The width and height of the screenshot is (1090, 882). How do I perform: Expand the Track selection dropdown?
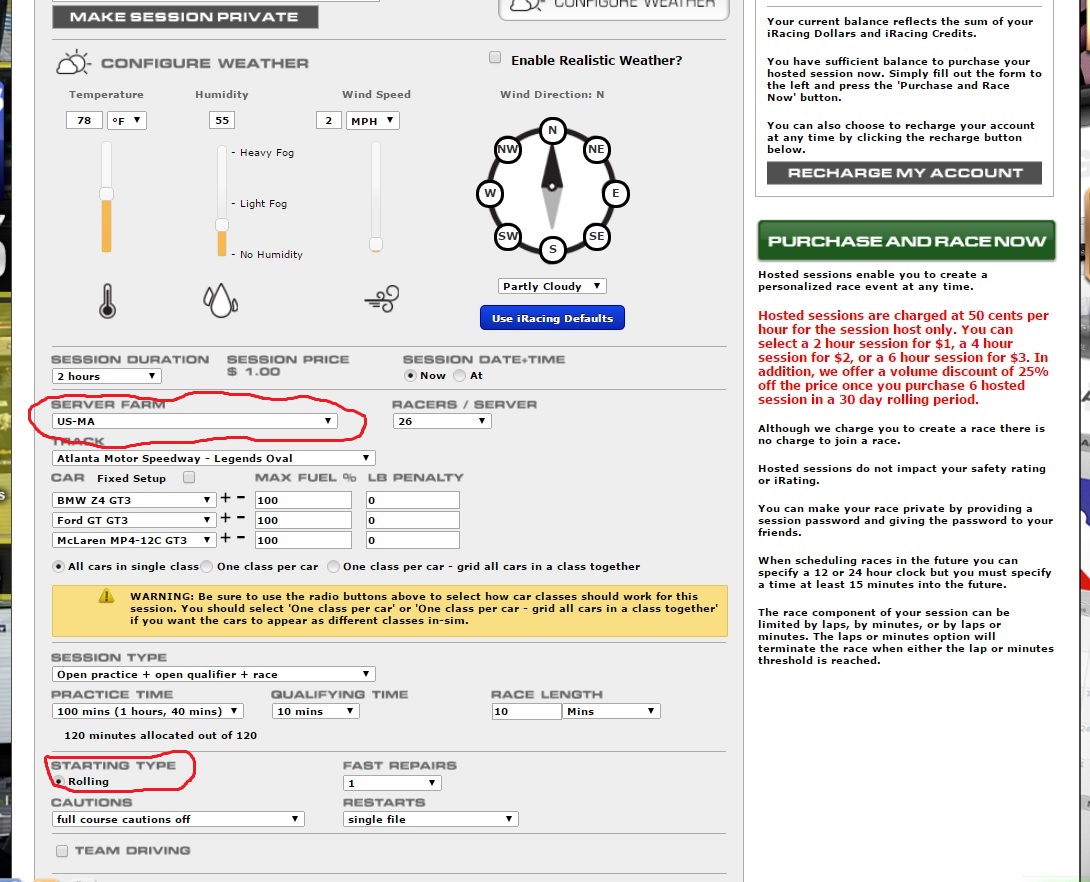point(213,458)
